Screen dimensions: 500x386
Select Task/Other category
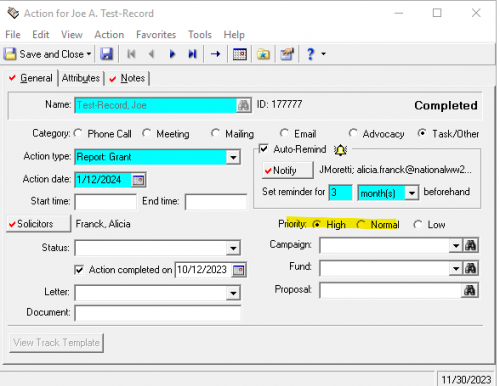coord(422,133)
